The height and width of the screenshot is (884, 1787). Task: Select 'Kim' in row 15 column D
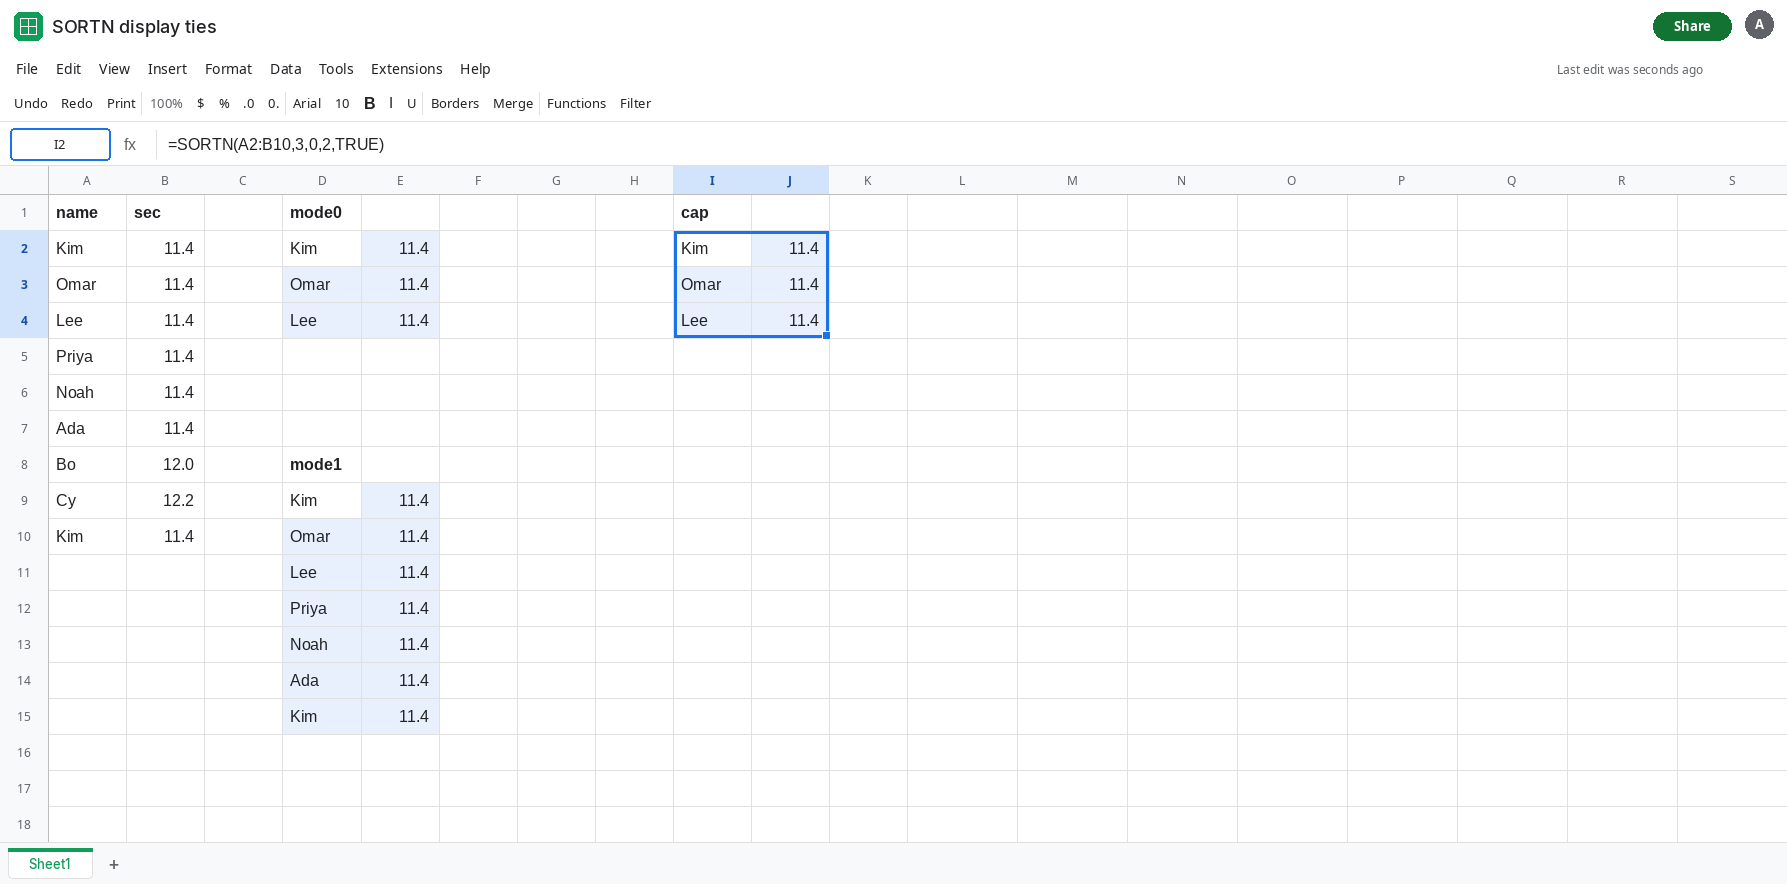322,717
